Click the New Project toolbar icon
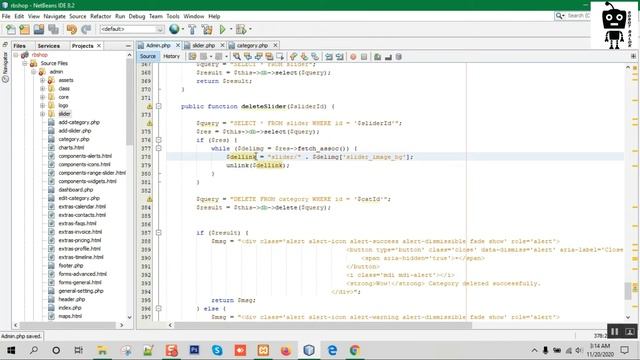This screenshot has width=640, height=360. [x=24, y=29]
